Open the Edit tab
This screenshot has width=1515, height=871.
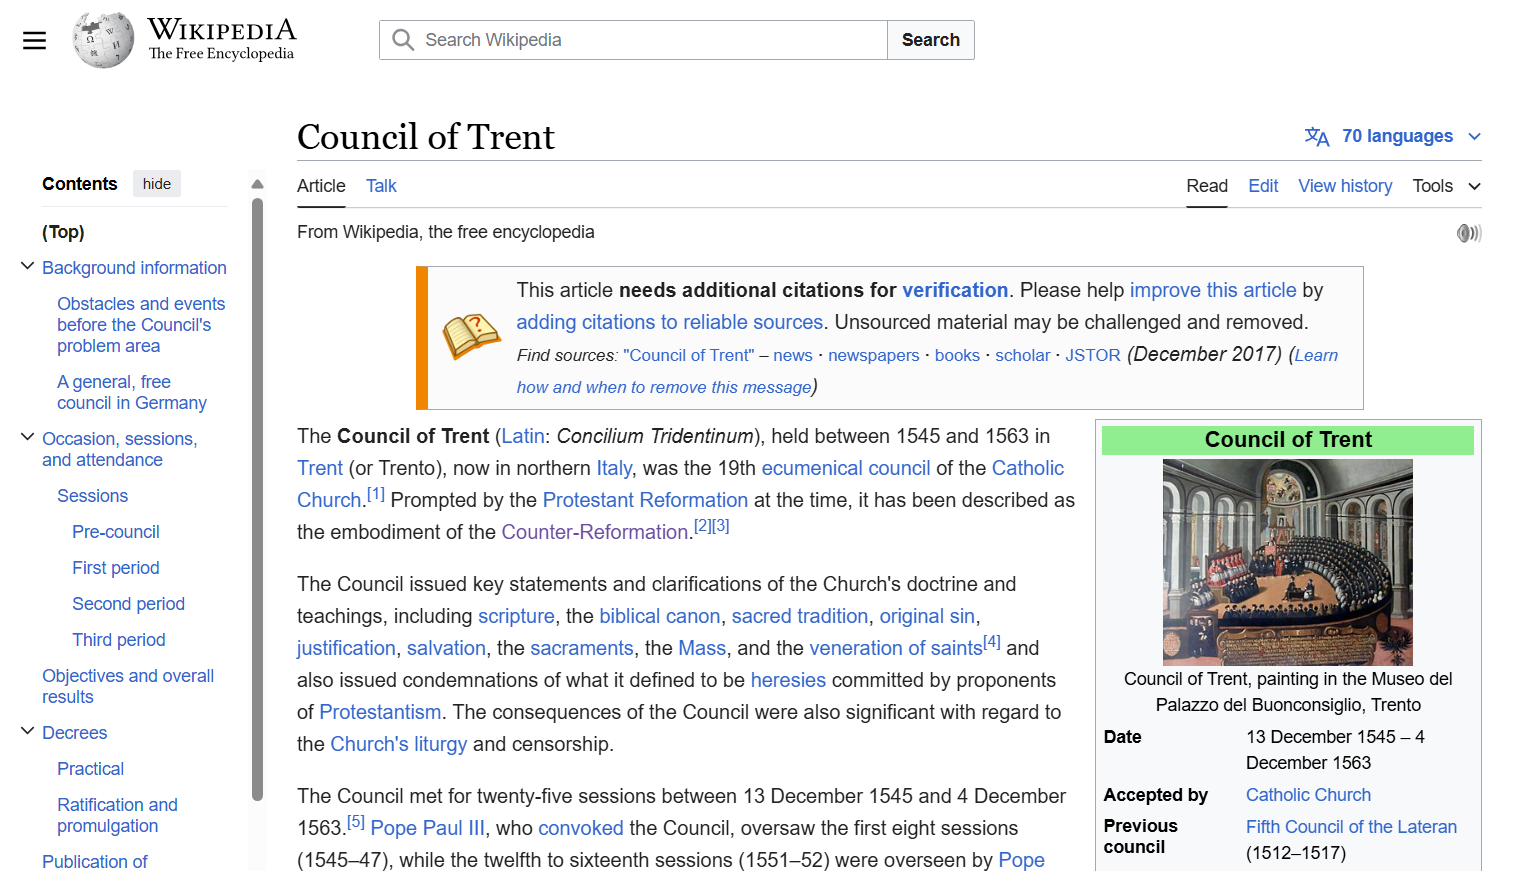pyautogui.click(x=1263, y=186)
